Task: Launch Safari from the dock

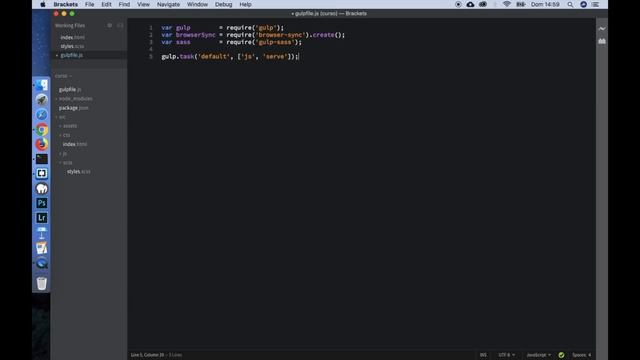Action: 42,115
